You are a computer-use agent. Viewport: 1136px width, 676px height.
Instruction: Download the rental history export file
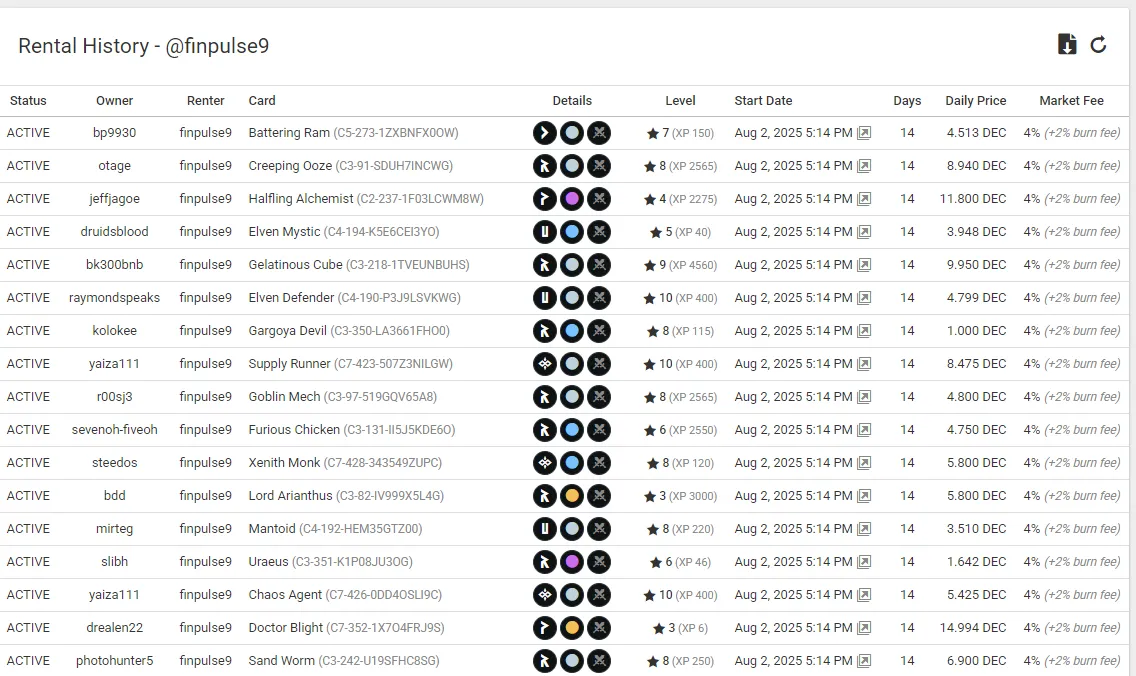point(1066,45)
